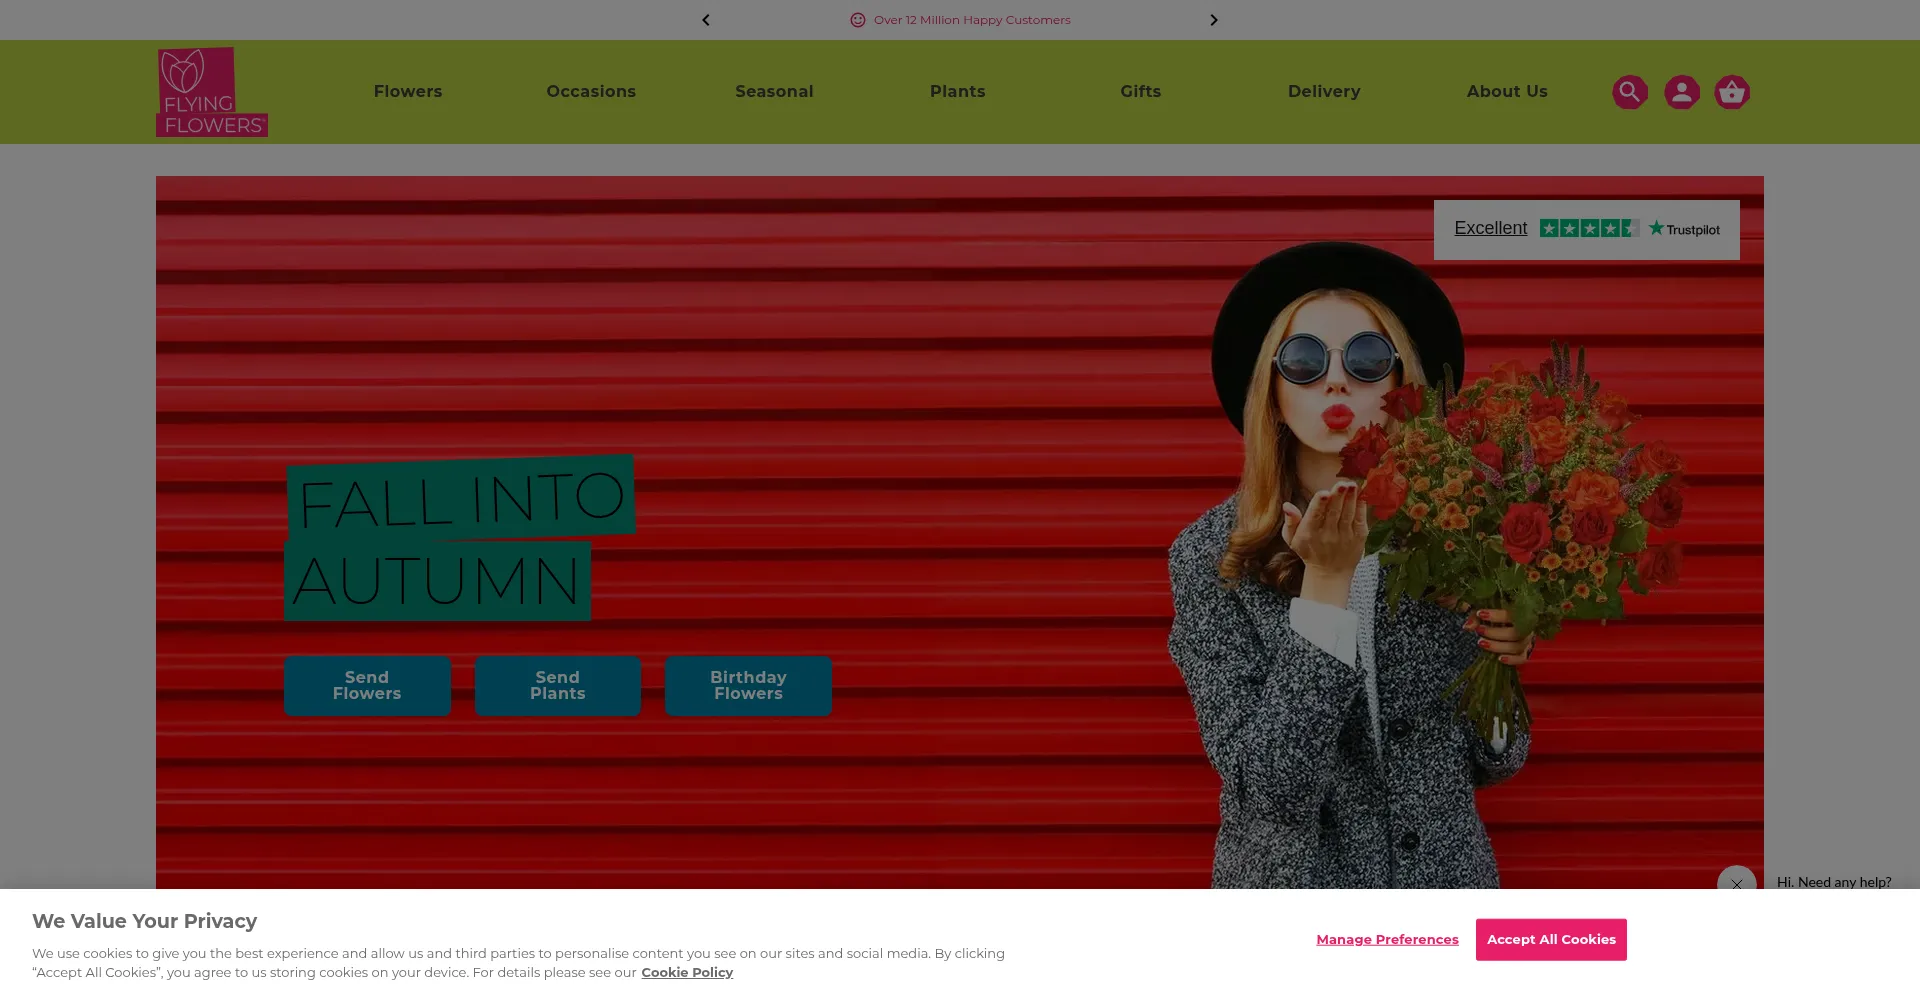This screenshot has height=993, width=1920.
Task: Click the Send Flowers button
Action: 367,686
